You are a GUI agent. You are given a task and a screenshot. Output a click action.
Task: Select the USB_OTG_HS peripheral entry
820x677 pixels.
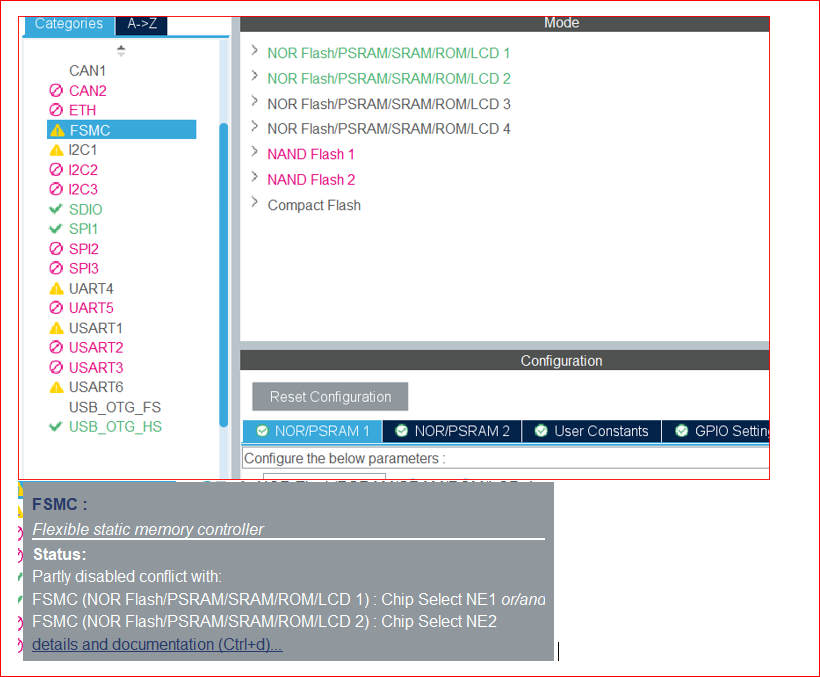click(x=115, y=427)
